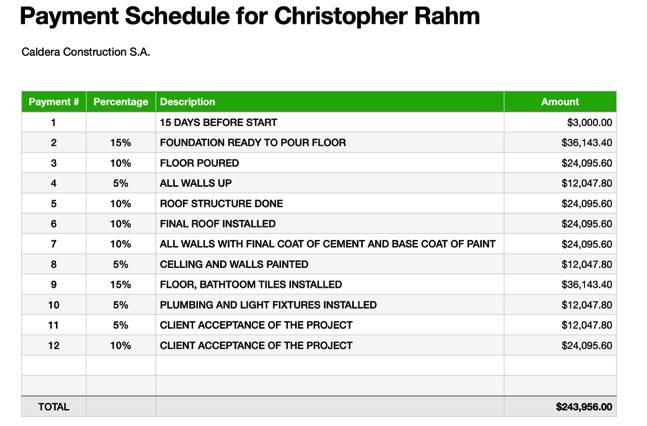The width and height of the screenshot is (647, 426).
Task: Click the Payment # column header
Action: pos(54,102)
